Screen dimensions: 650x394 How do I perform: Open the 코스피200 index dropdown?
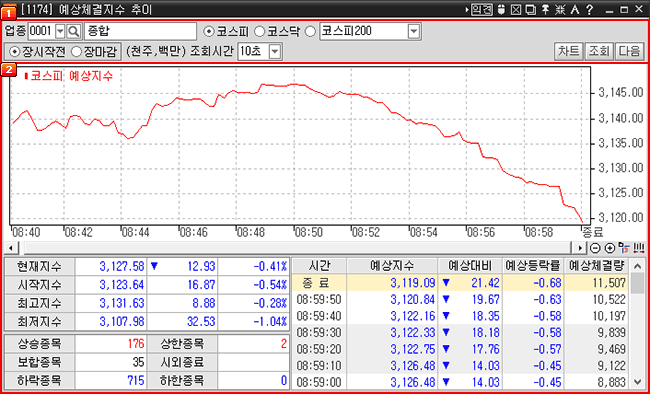click(x=413, y=31)
